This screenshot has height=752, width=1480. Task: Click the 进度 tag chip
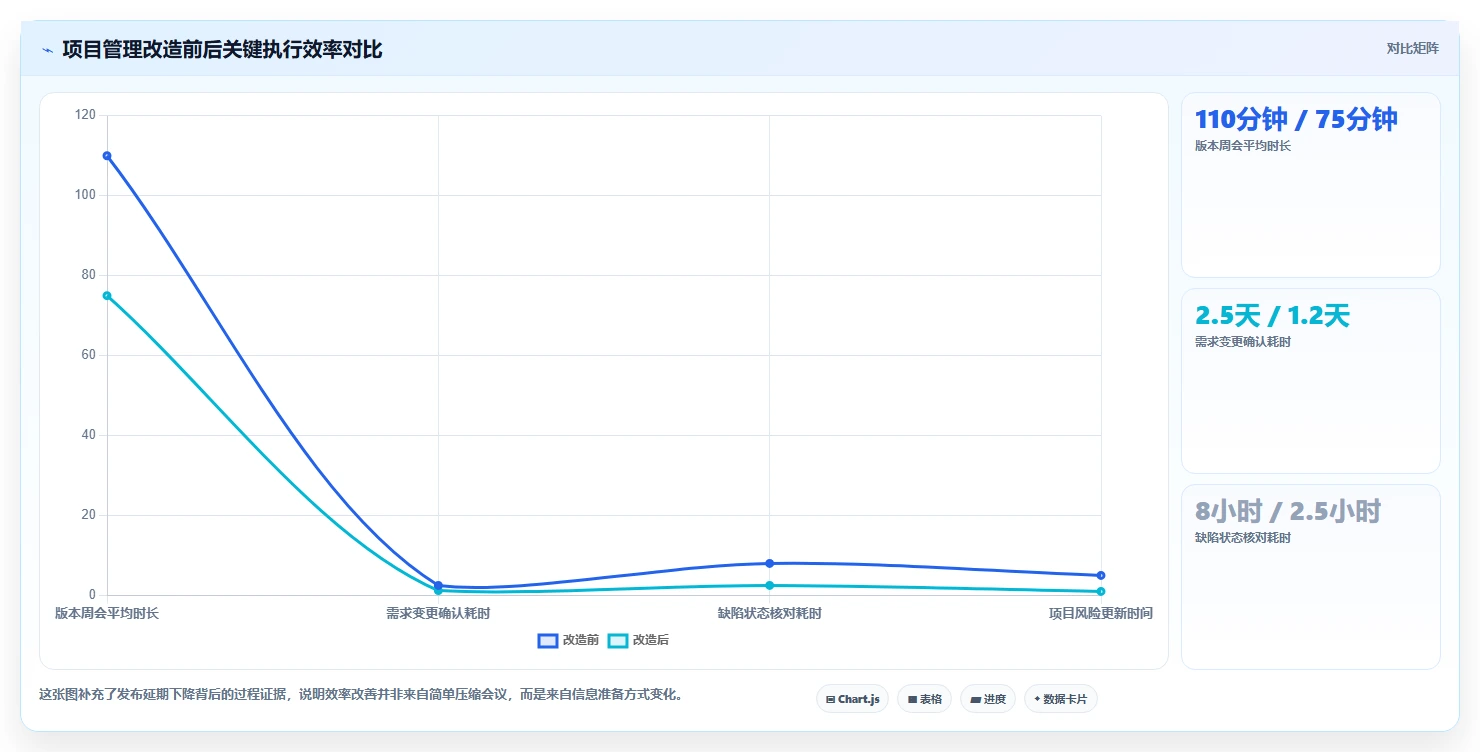(x=987, y=699)
